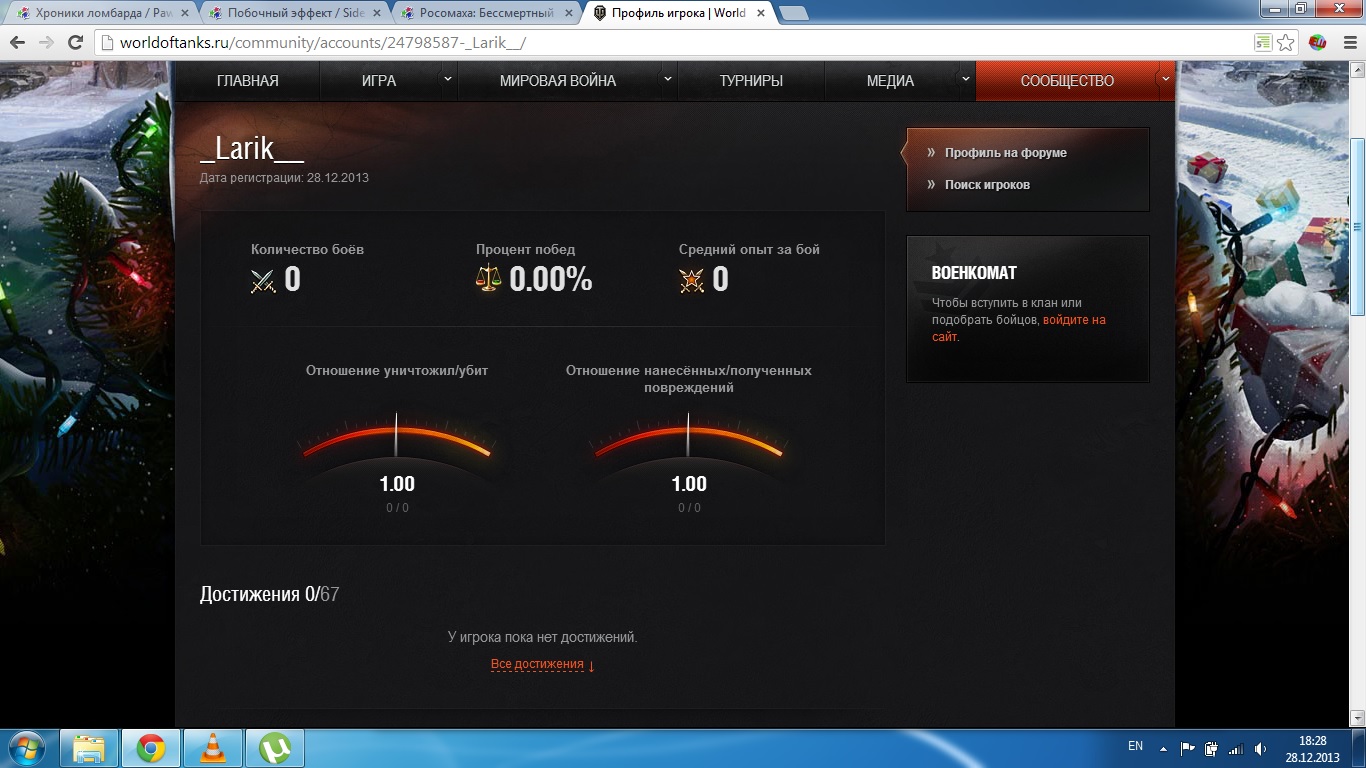Click the Средний опыт за бой label
The image size is (1366, 768).
coord(749,249)
